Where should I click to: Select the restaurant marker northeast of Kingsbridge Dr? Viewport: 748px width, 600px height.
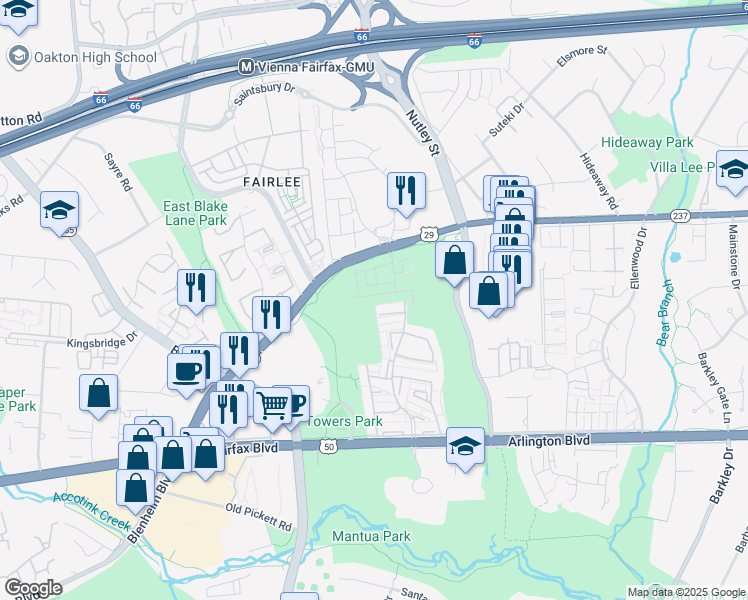271,315
